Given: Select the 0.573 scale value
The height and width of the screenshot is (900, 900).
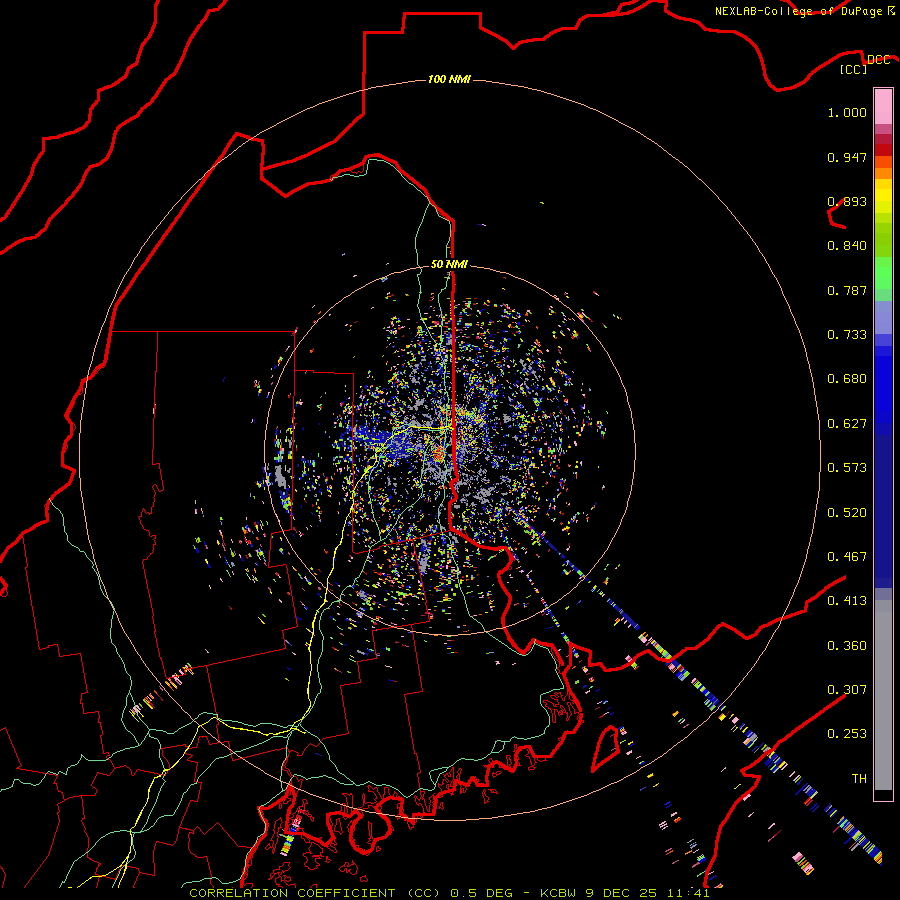Looking at the screenshot, I should coord(847,468).
